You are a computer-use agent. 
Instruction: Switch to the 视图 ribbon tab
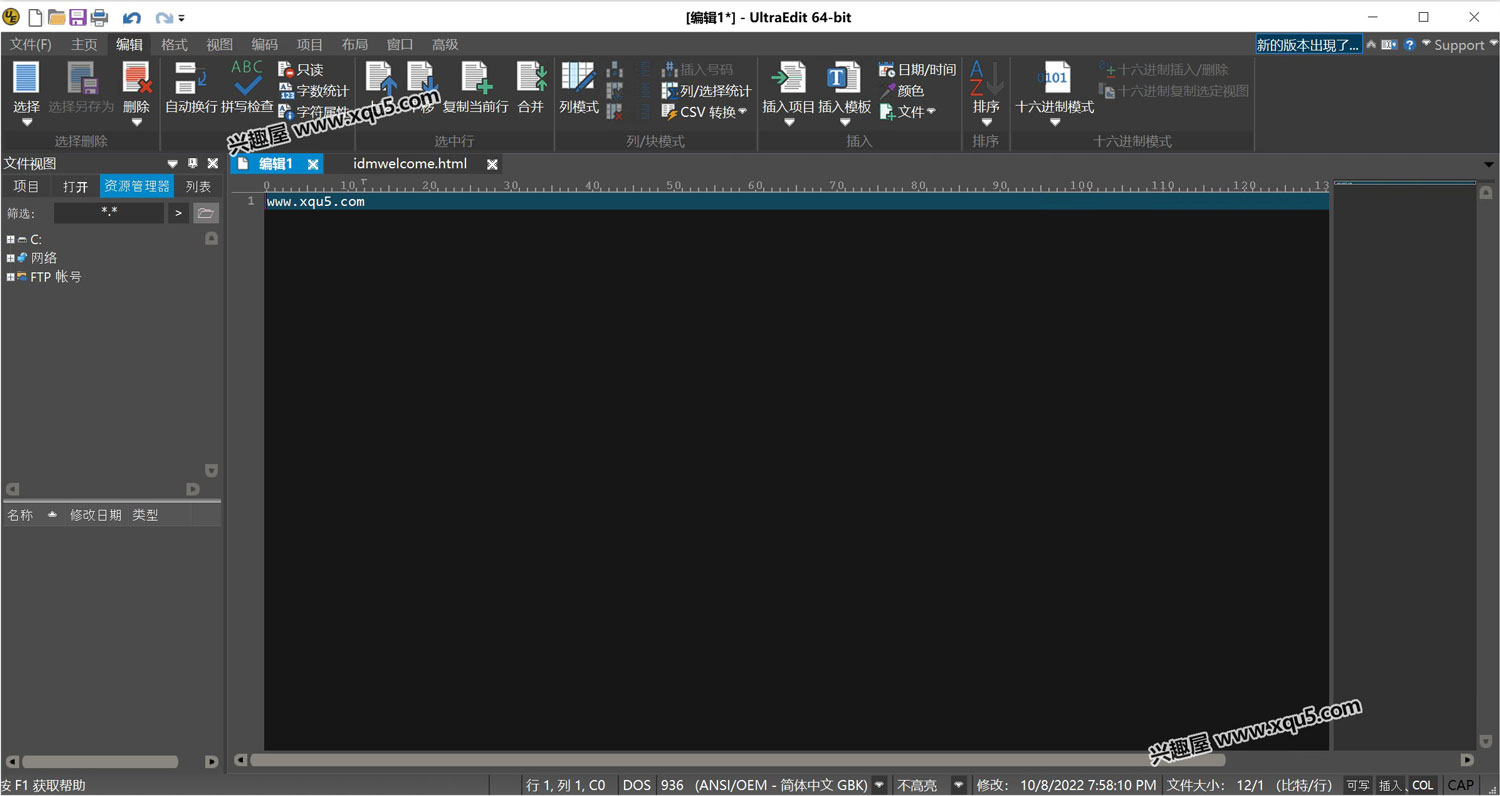click(x=219, y=45)
